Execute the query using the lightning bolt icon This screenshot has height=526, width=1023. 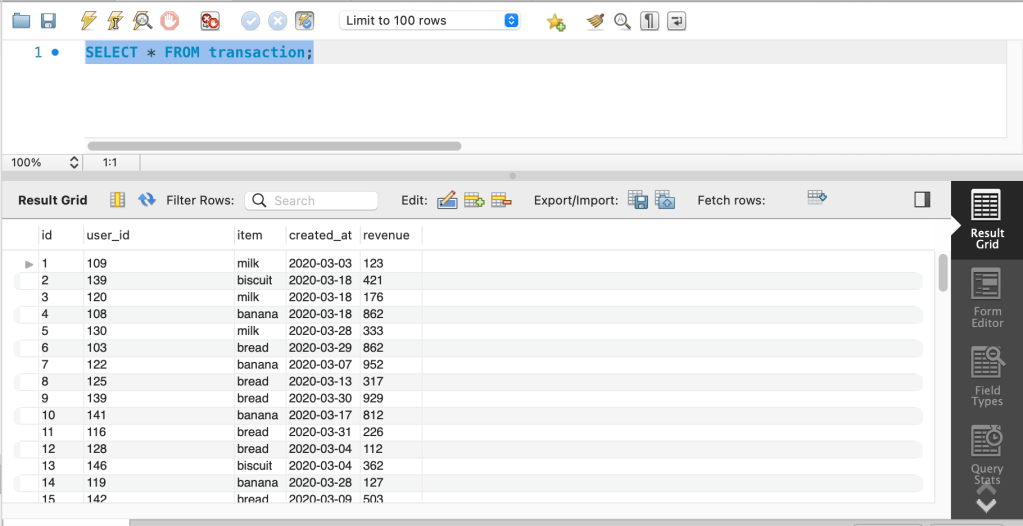pyautogui.click(x=88, y=20)
